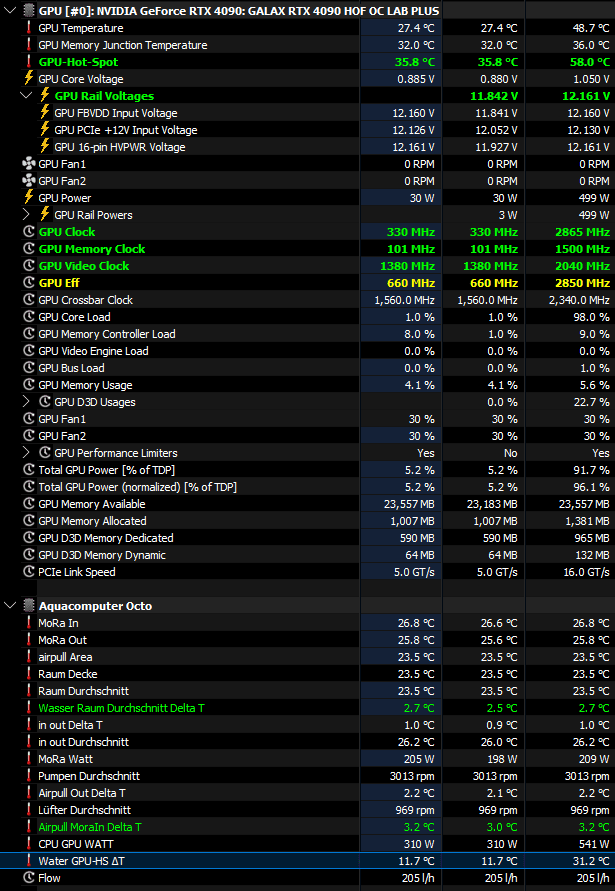
Task: Click the gauge icon beside GPU Core Load
Action: click(x=28, y=317)
